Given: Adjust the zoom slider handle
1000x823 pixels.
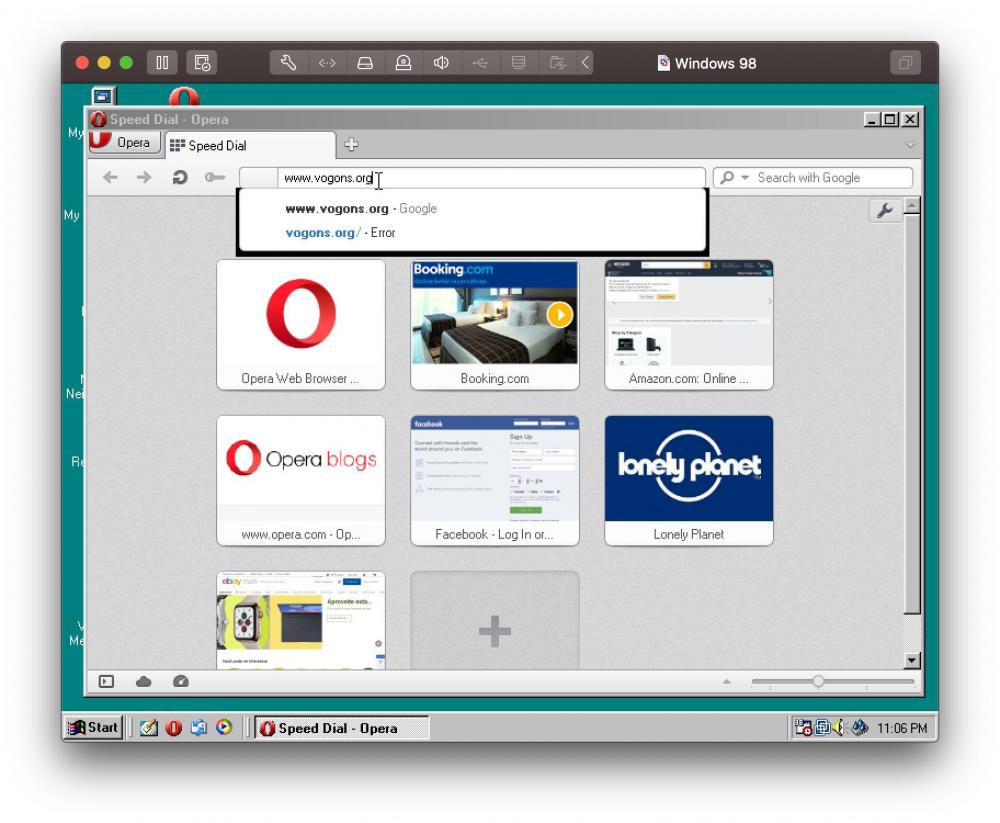Looking at the screenshot, I should [818, 681].
